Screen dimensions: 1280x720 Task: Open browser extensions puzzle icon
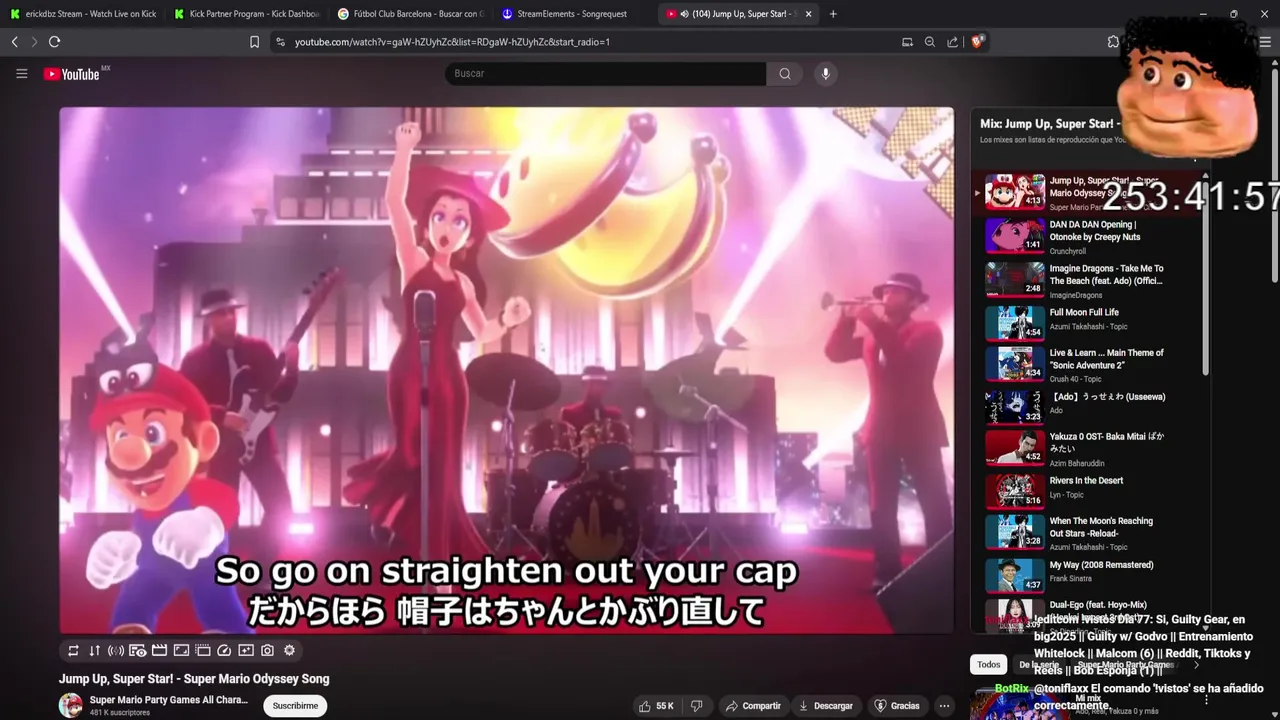1113,42
